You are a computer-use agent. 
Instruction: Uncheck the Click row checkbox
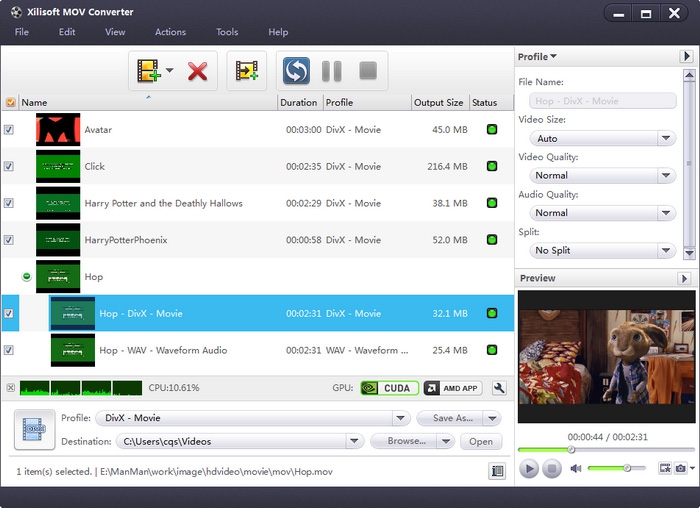tap(8, 166)
